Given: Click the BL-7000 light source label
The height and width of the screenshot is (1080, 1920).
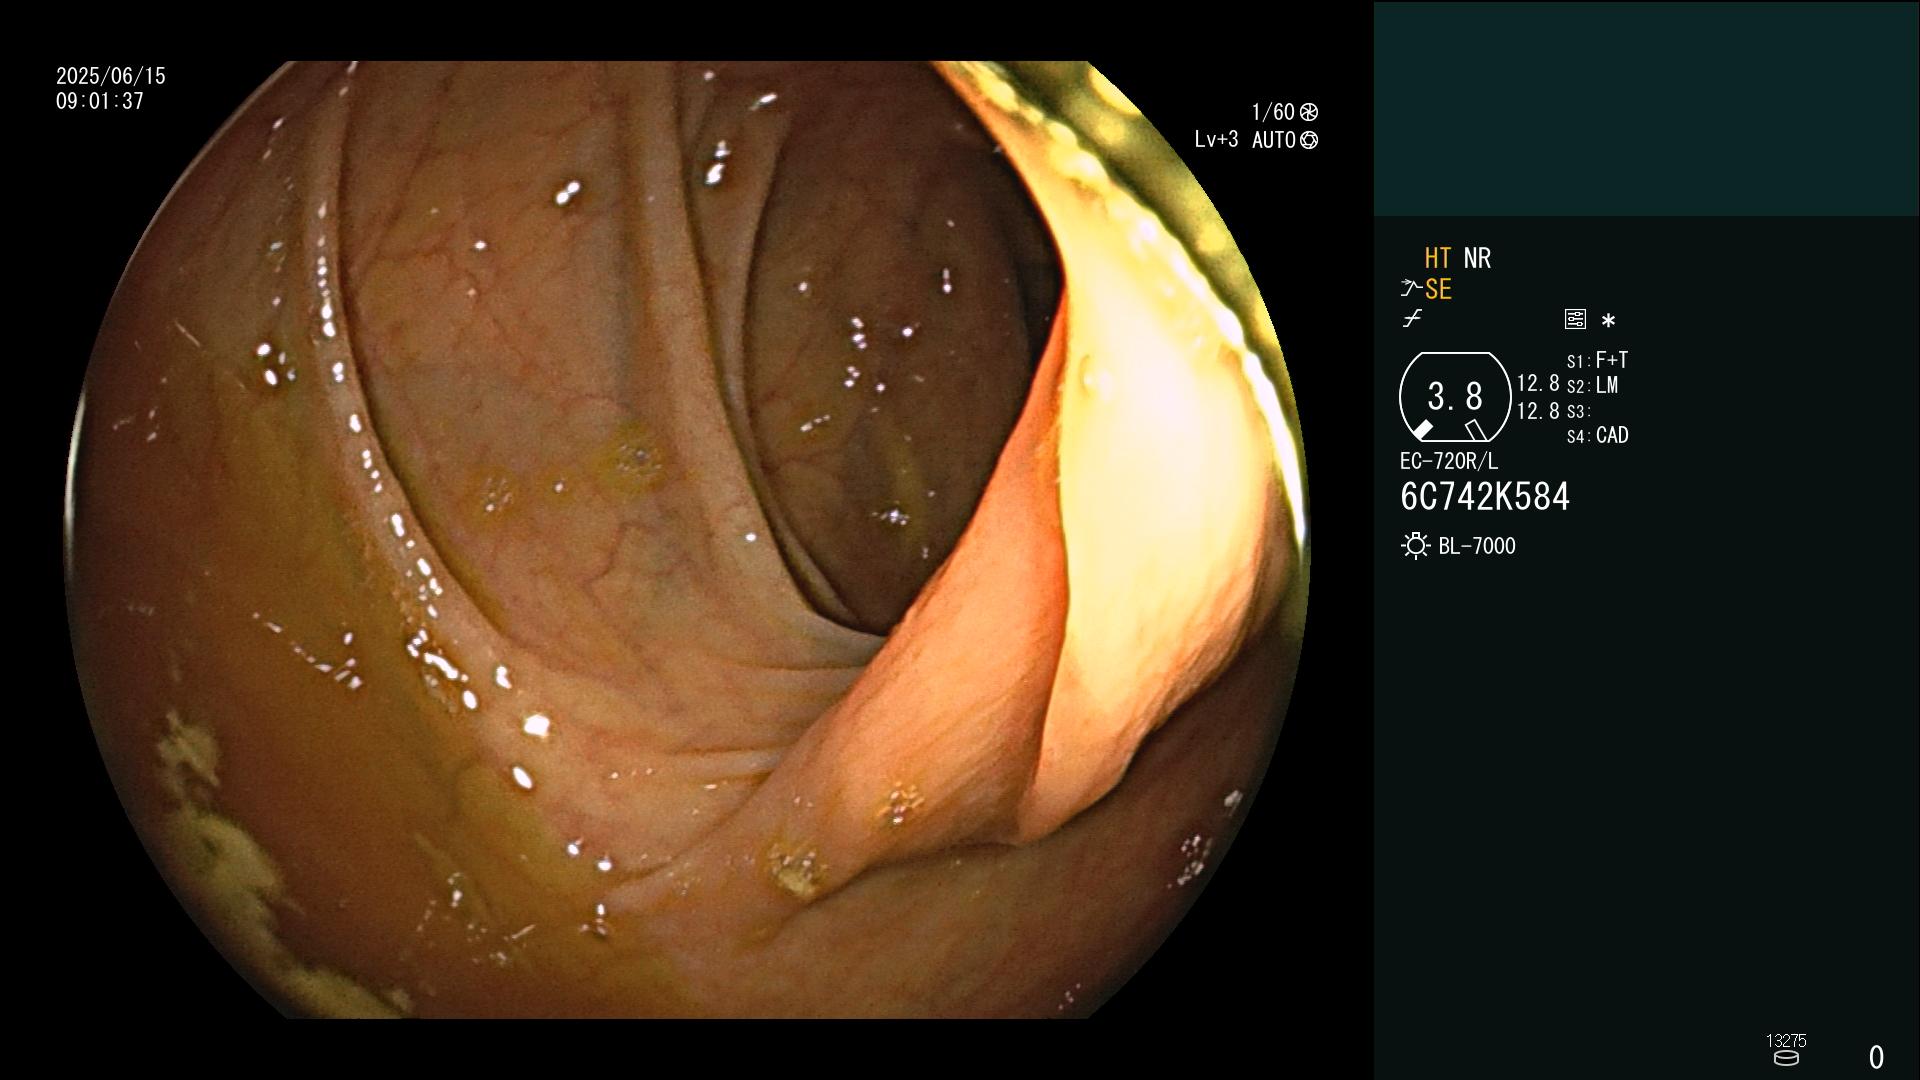Looking at the screenshot, I should click(1477, 546).
